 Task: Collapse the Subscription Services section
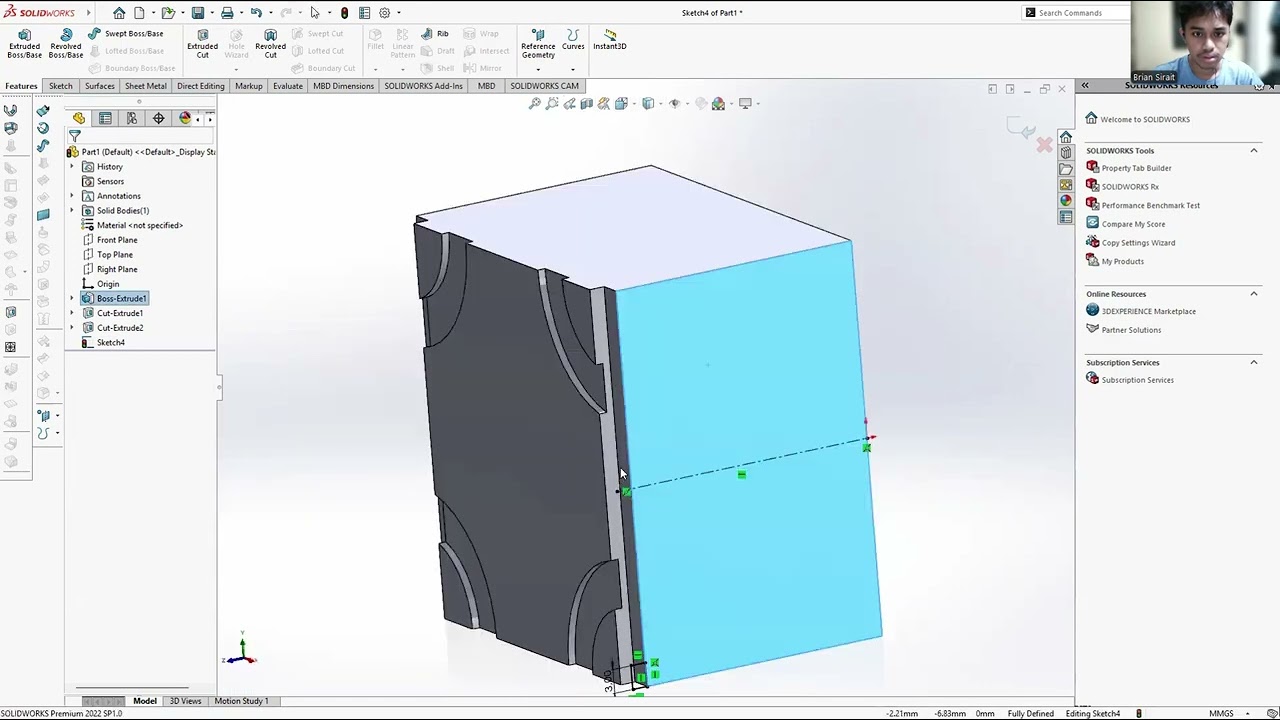[x=1254, y=362]
